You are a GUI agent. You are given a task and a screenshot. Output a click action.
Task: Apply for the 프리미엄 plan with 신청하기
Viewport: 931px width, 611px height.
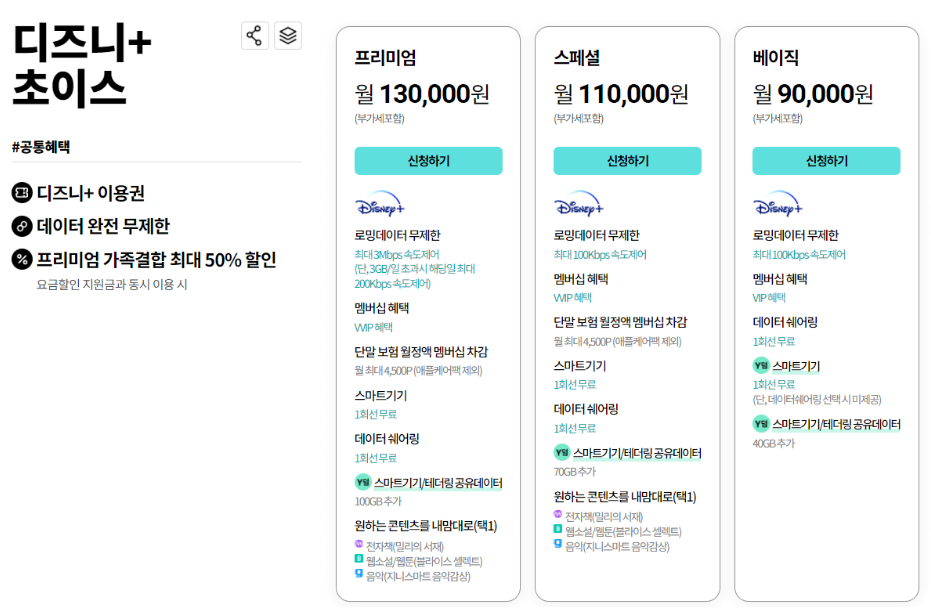(x=429, y=161)
